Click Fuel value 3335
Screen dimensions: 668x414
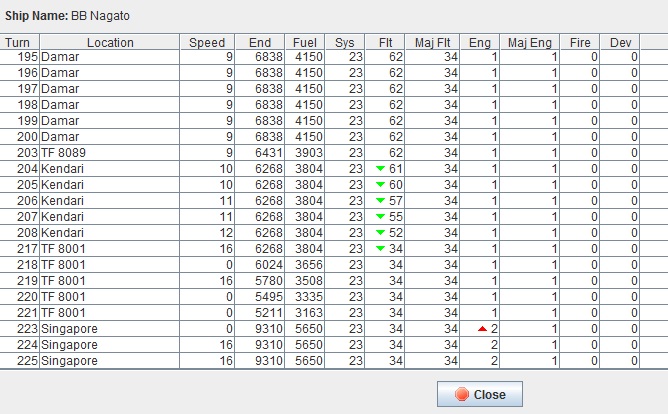pos(305,296)
